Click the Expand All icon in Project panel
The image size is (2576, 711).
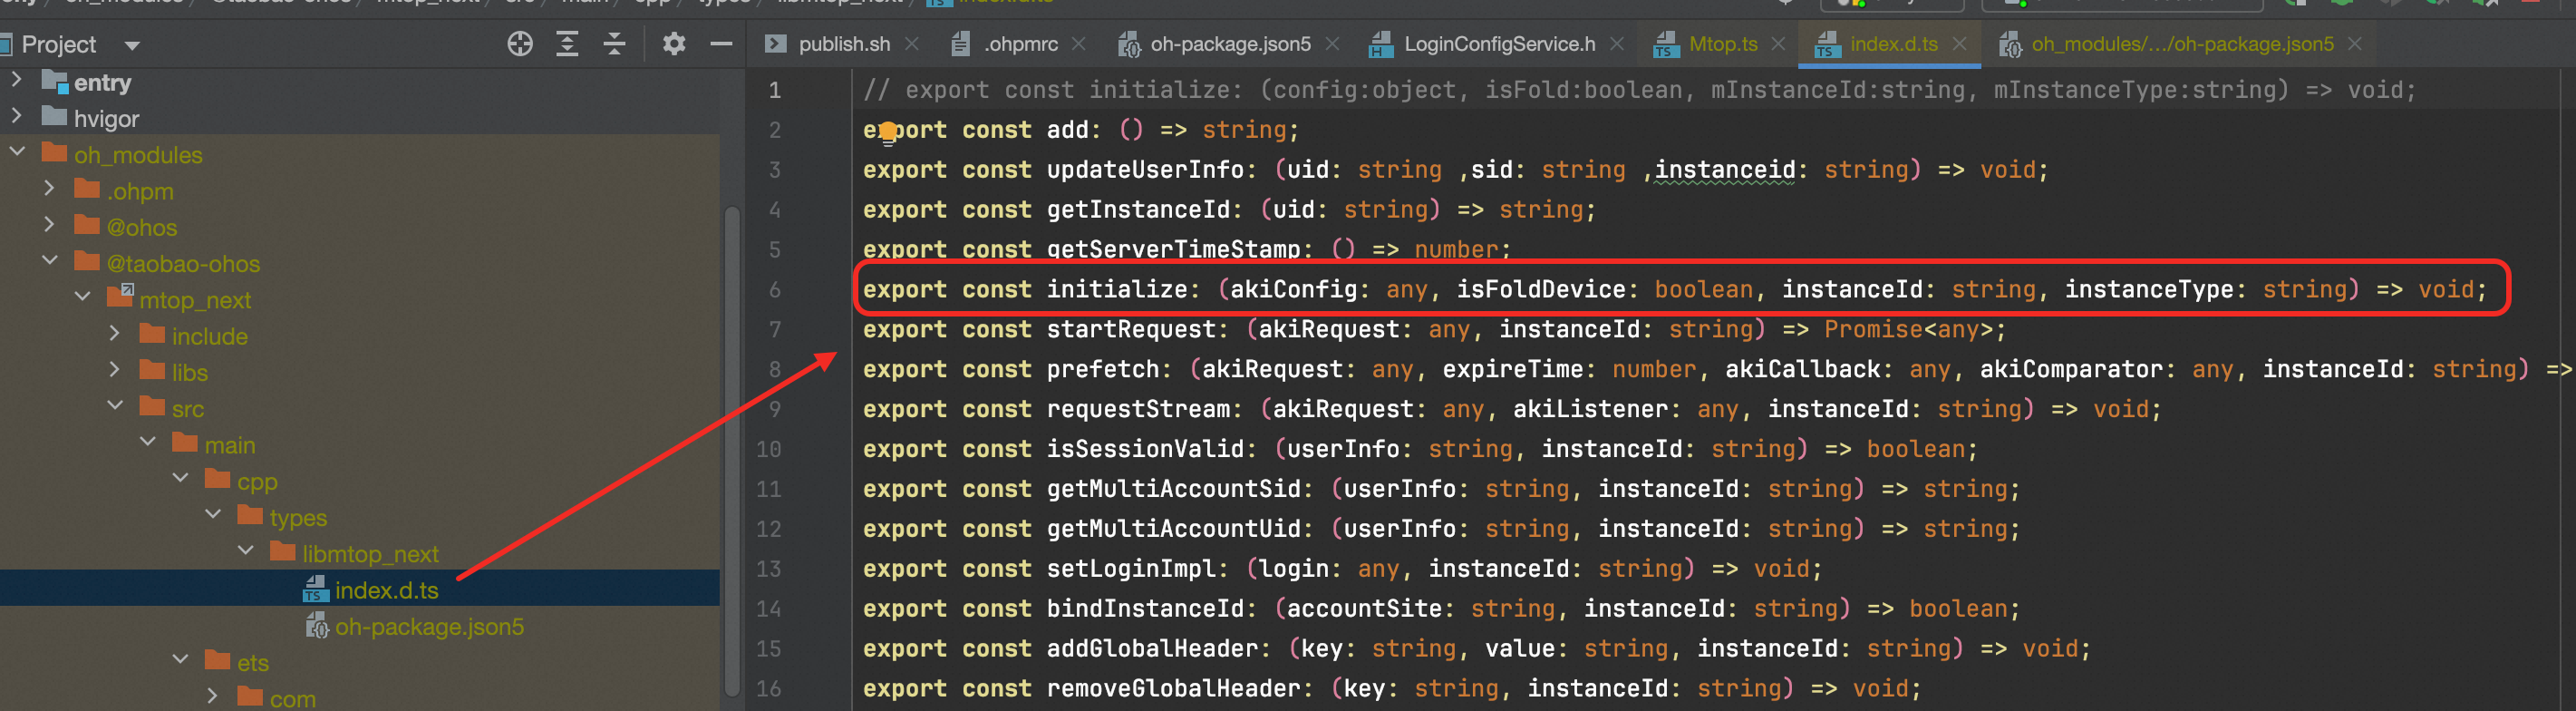pos(567,44)
